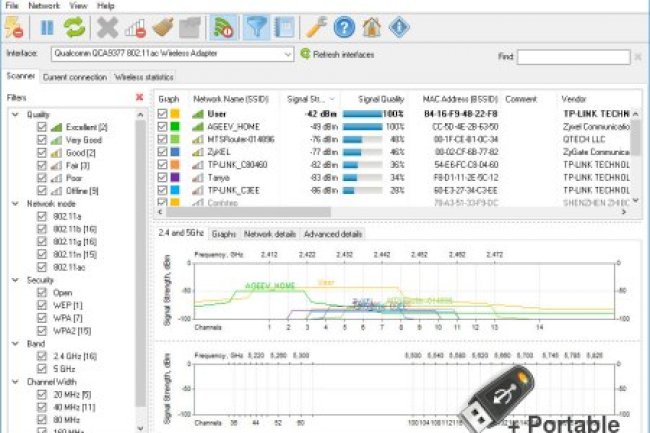Click the signal bars with red minus icon
This screenshot has height=433, width=650.
(135, 28)
